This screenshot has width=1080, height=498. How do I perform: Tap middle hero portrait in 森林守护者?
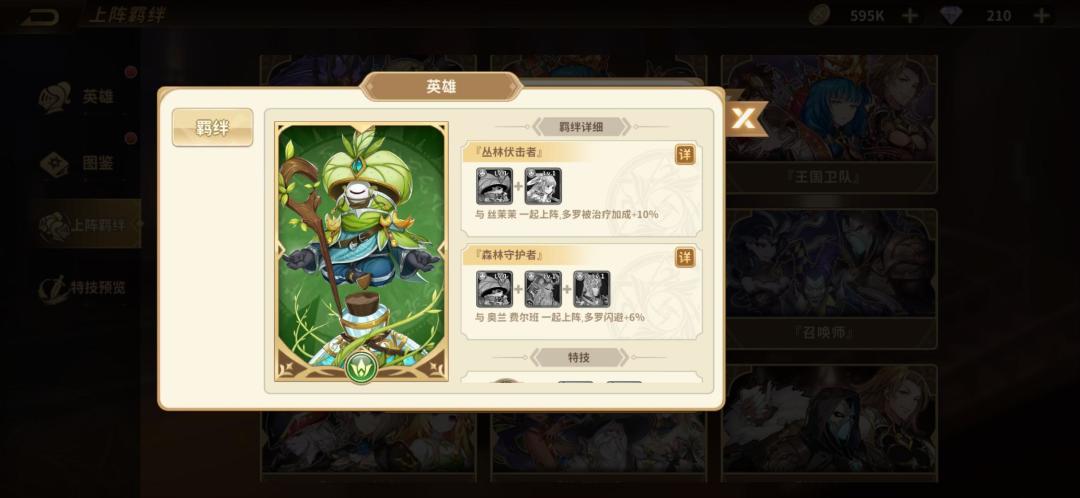tap(543, 289)
